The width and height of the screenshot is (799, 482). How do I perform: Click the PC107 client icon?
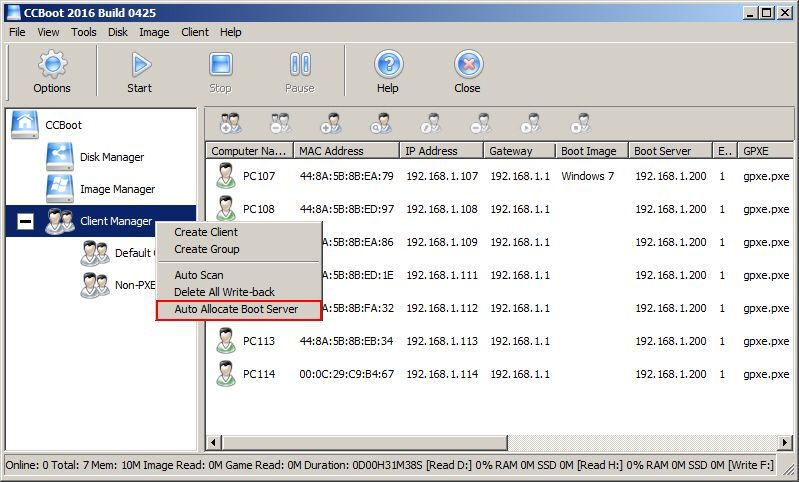tap(226, 176)
